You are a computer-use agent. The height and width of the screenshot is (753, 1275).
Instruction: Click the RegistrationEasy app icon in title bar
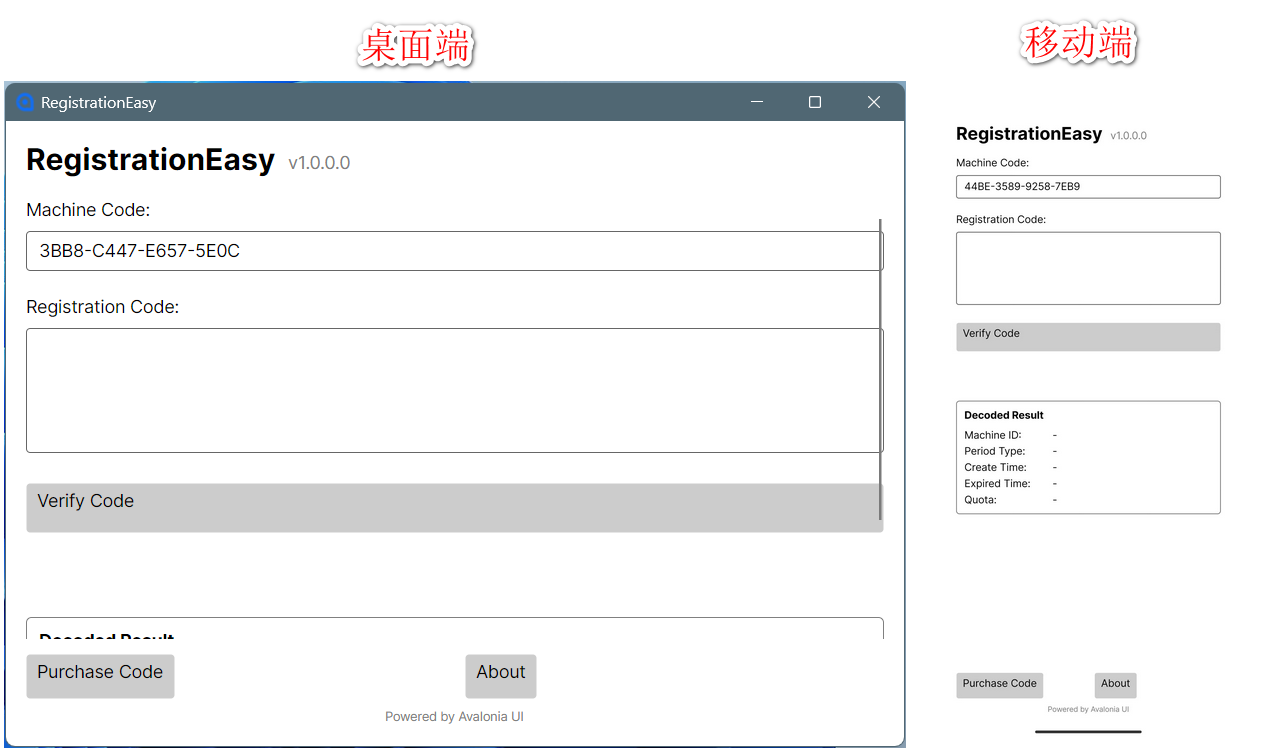click(x=26, y=102)
